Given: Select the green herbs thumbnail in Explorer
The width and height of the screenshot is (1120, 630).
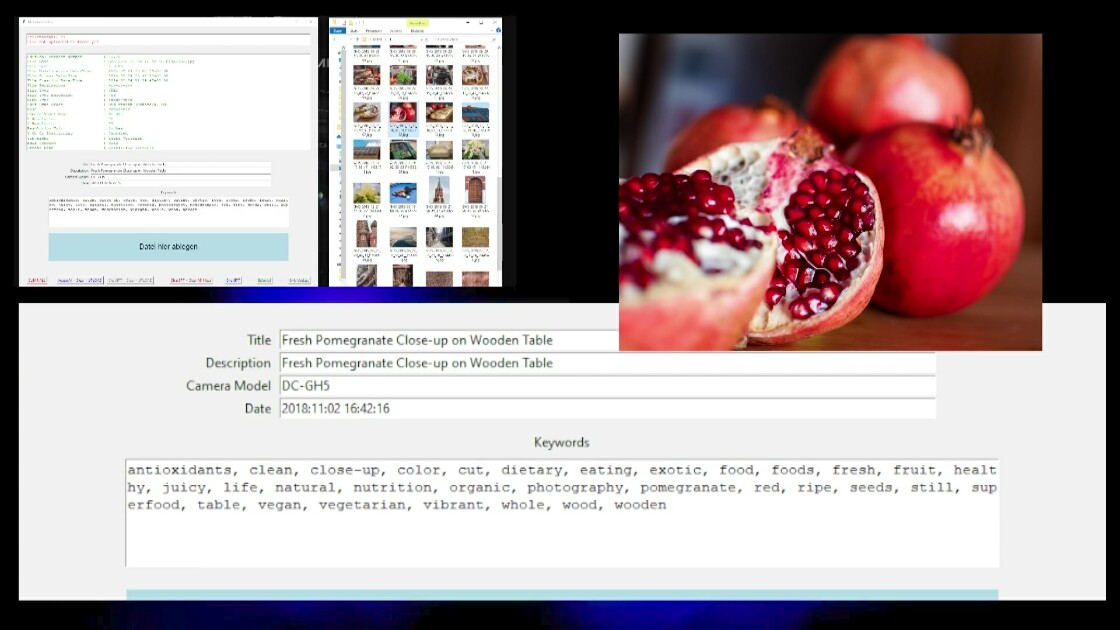Looking at the screenshot, I should pos(403,76).
